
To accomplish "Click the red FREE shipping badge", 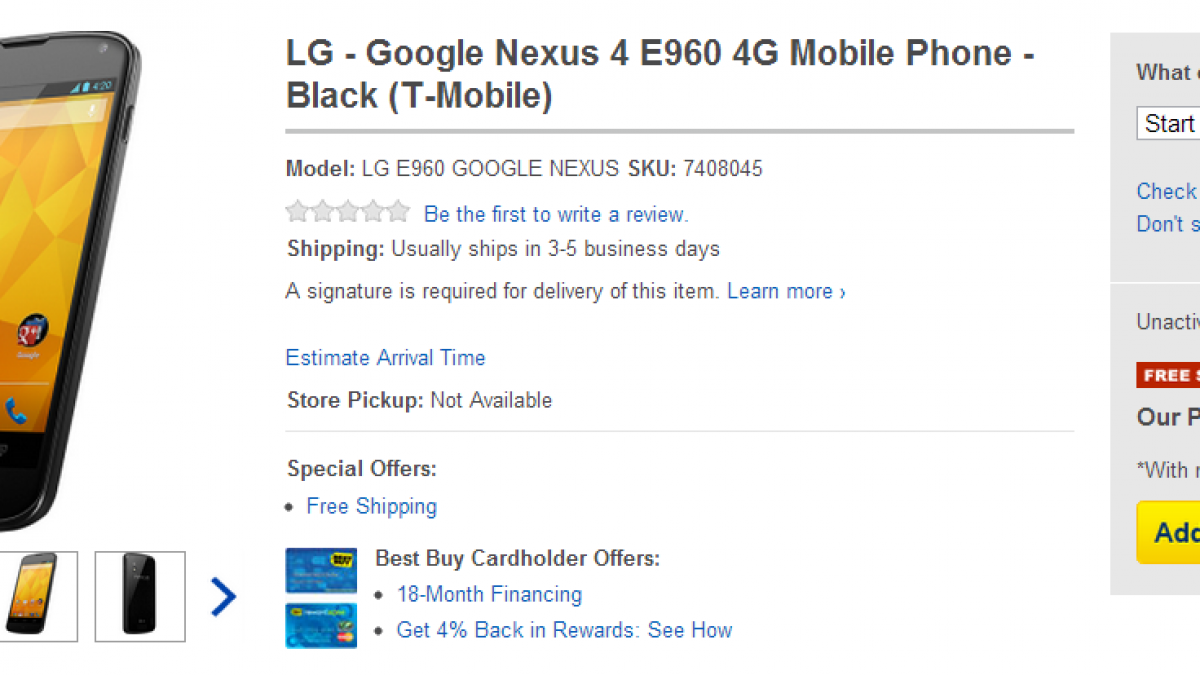I will coord(1168,375).
